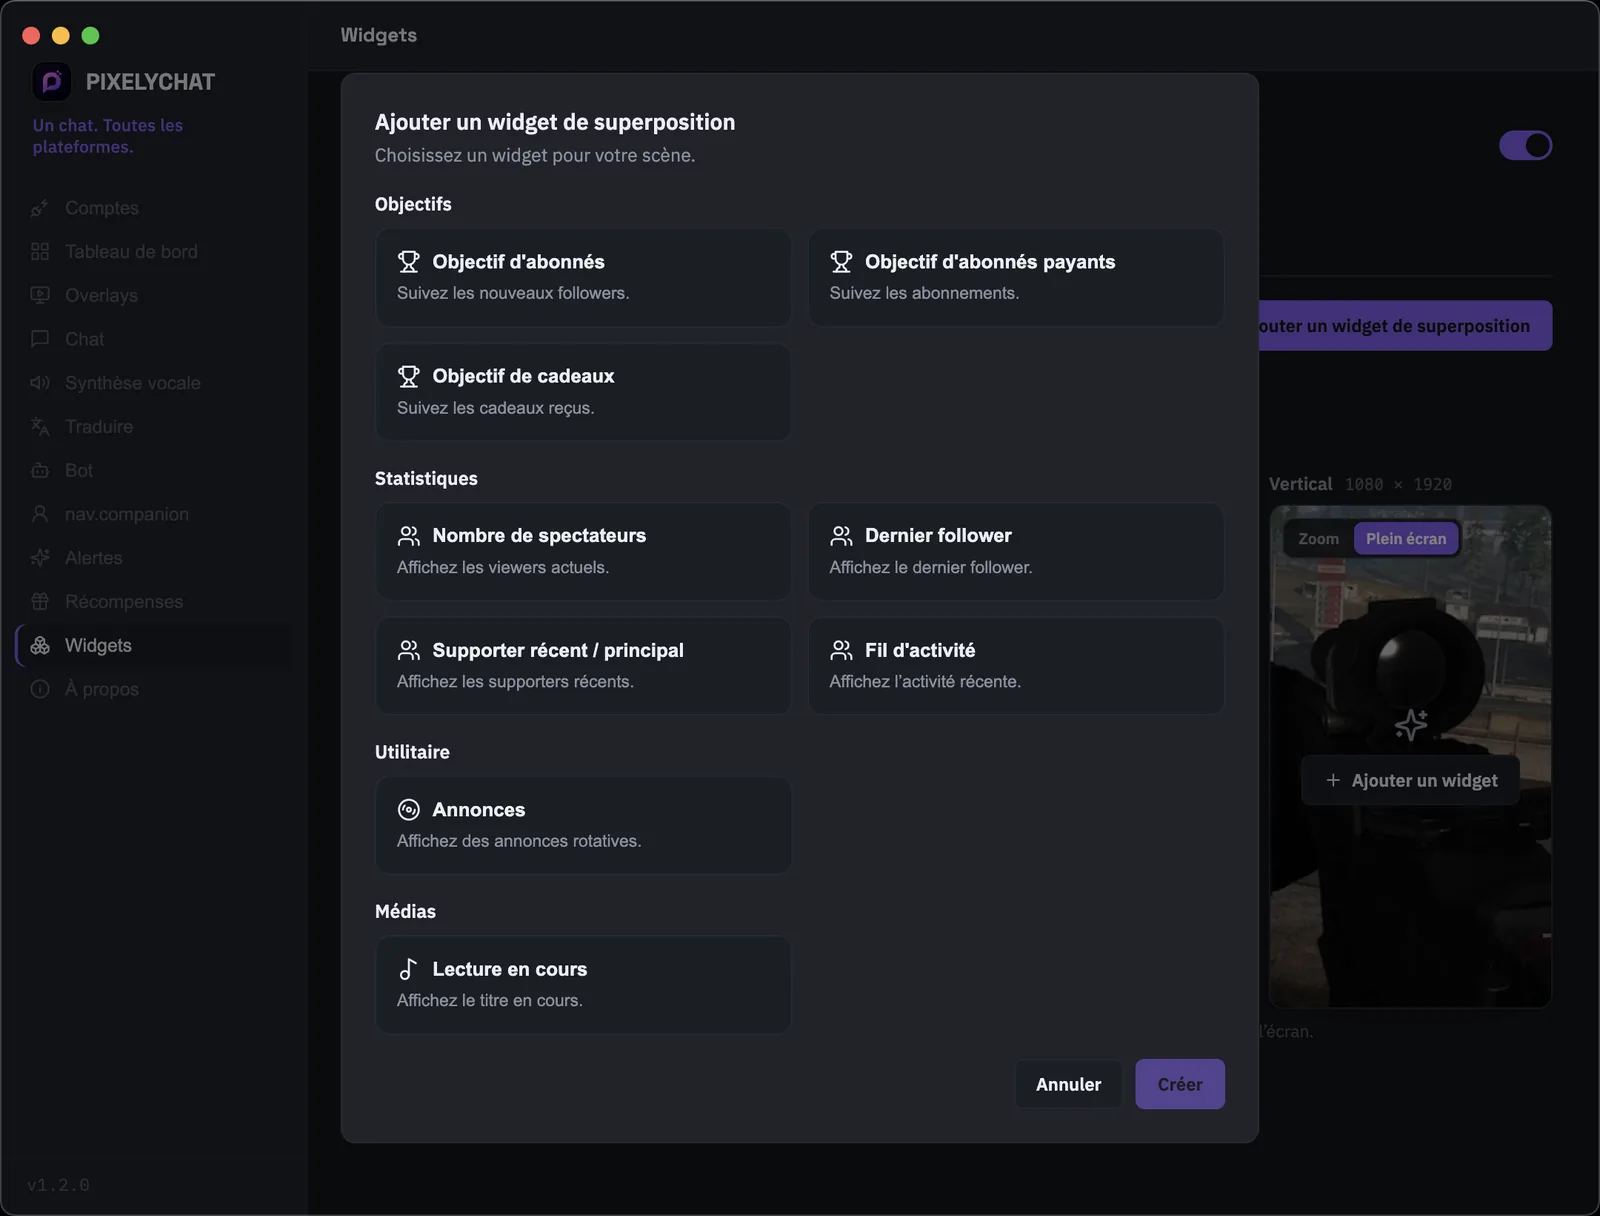Viewport: 1600px width, 1216px height.
Task: Click users icon of Supporter récent / principal
Action: 409,650
